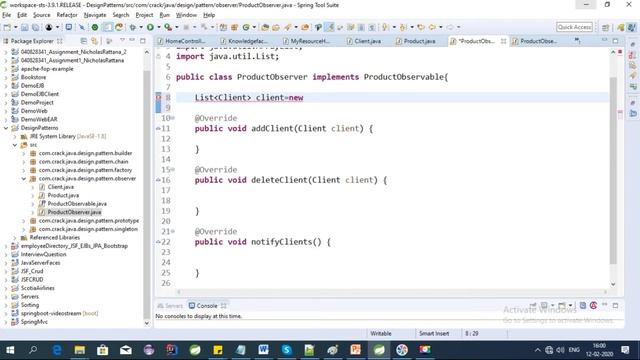Click the Open Perspective icon near Quick Access

606,27
